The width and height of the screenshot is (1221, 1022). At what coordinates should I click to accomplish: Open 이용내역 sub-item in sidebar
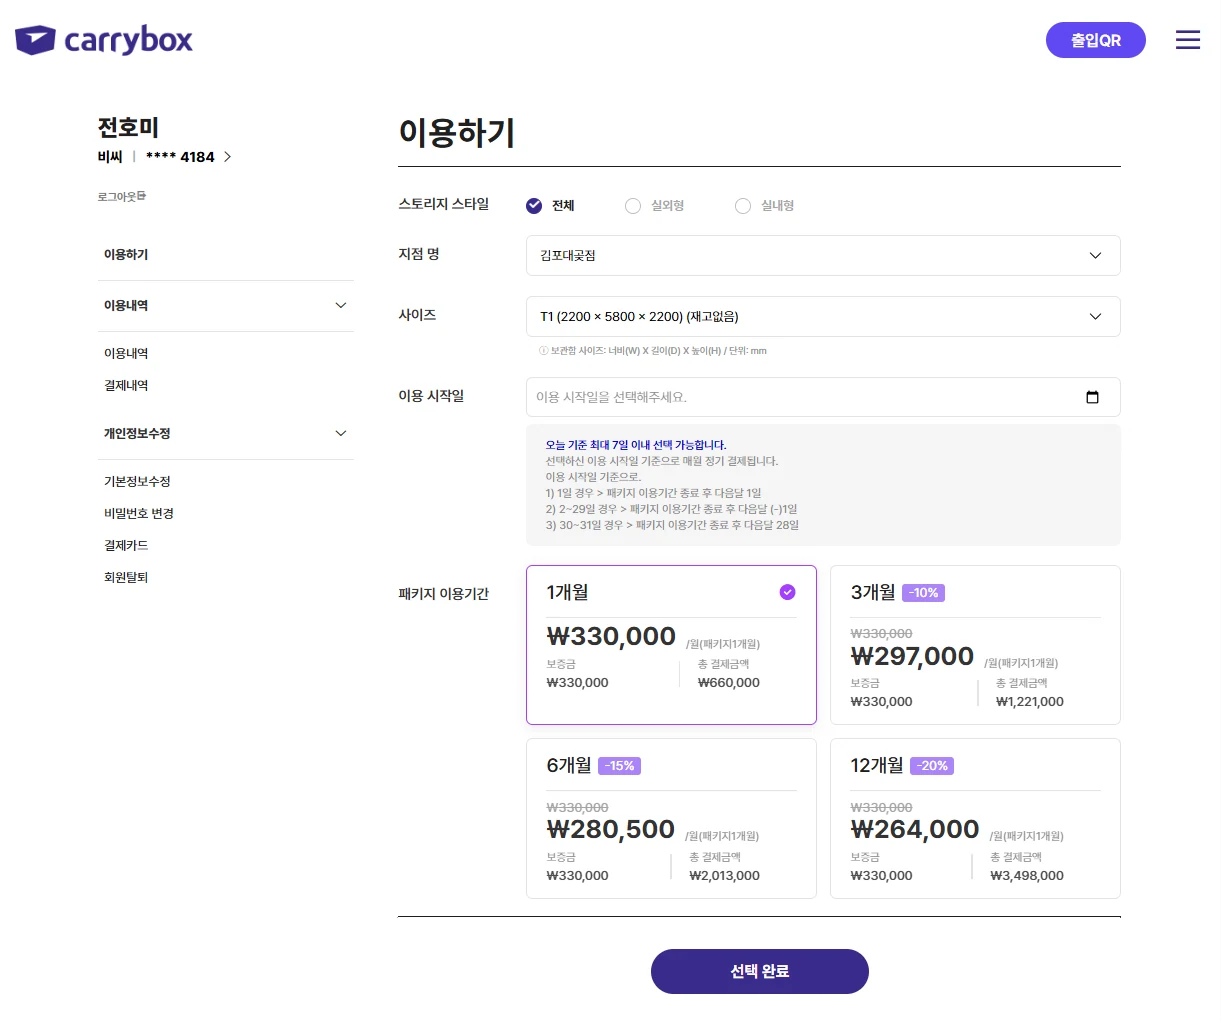pos(126,354)
